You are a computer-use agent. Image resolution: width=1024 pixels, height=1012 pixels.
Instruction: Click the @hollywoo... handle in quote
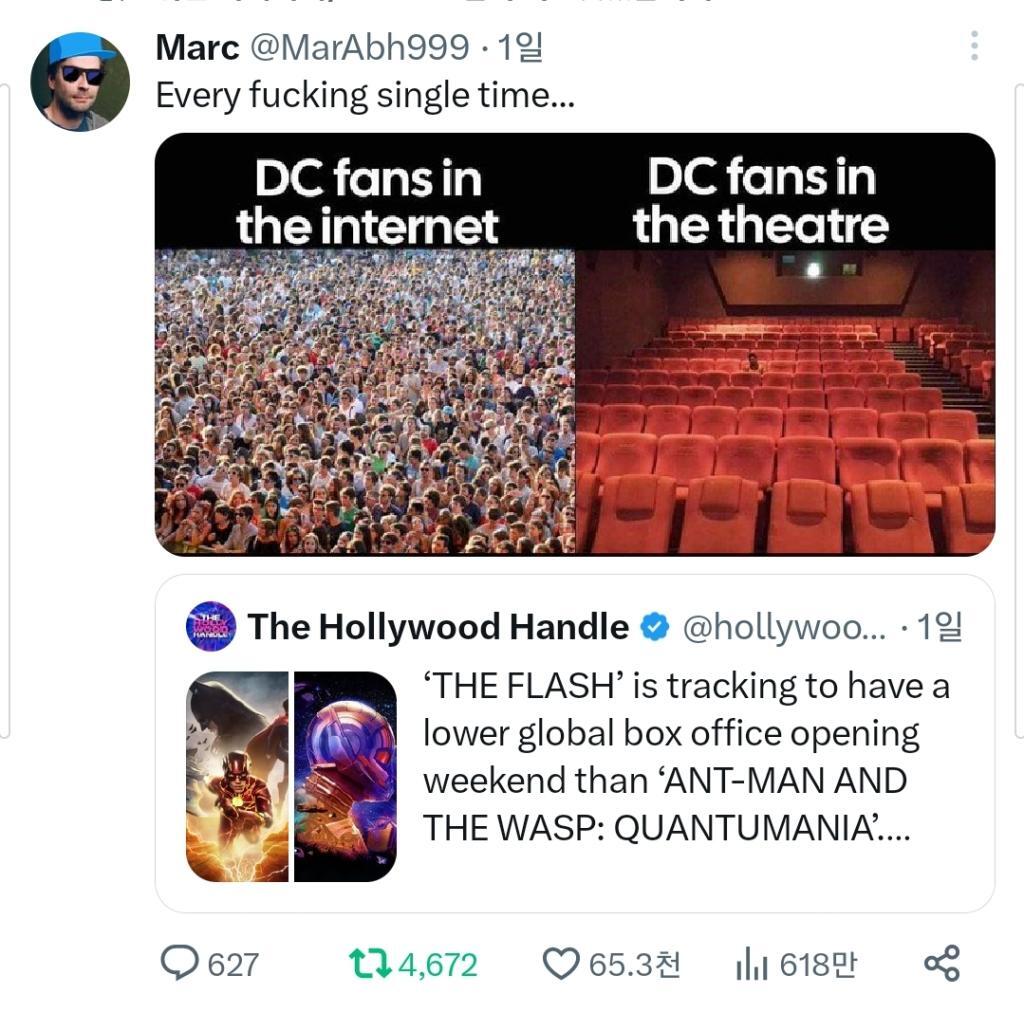(784, 627)
